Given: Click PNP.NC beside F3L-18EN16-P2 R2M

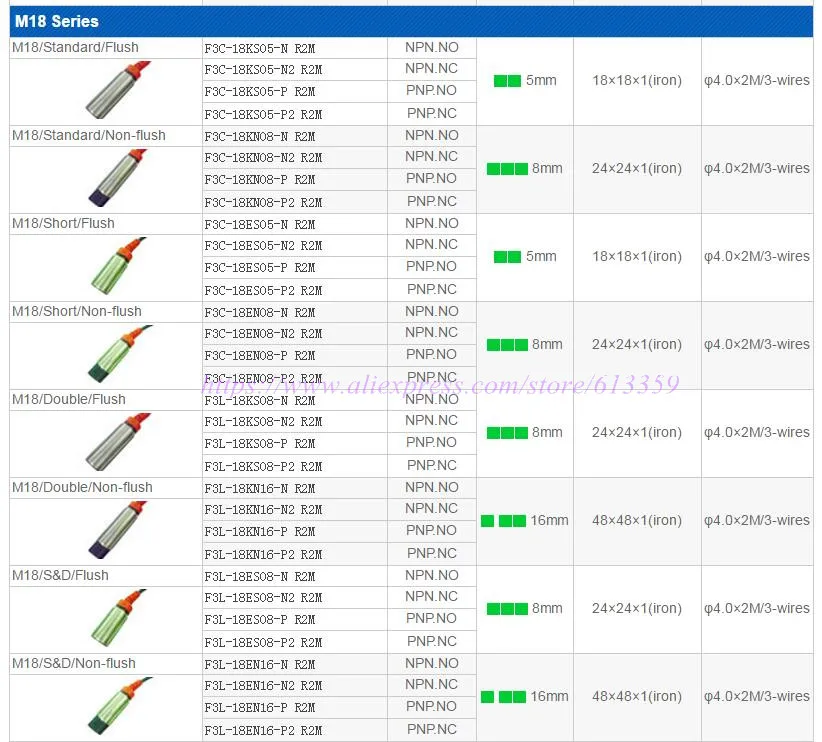Looking at the screenshot, I should tap(431, 729).
